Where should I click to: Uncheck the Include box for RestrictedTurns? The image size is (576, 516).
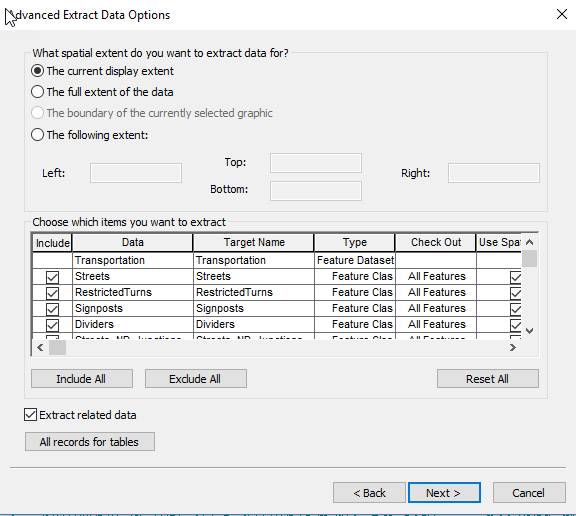point(52,293)
